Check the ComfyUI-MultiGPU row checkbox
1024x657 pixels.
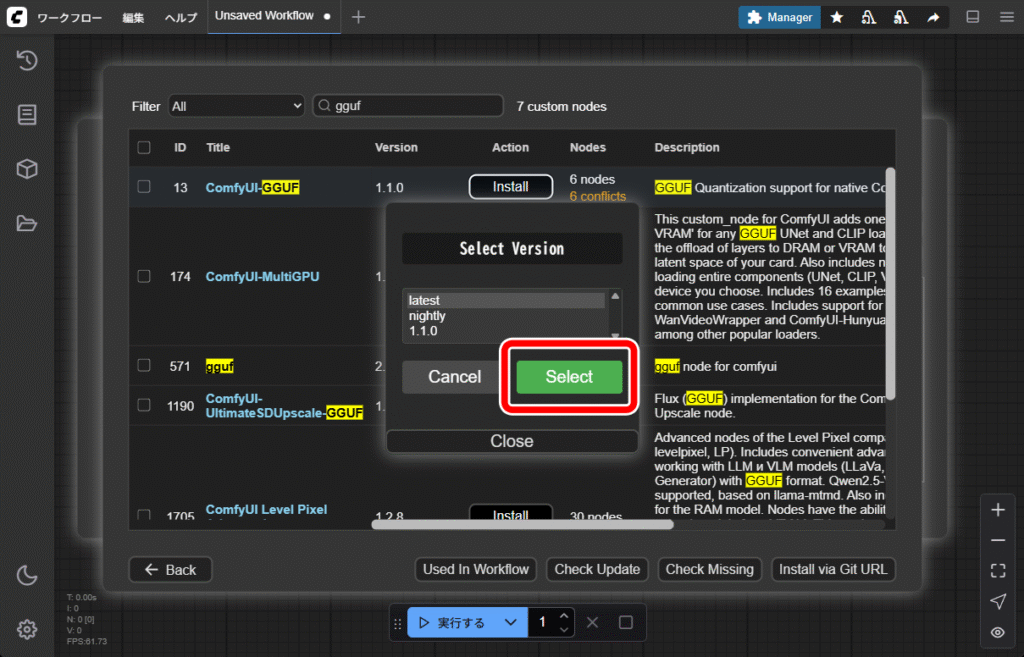coord(144,276)
